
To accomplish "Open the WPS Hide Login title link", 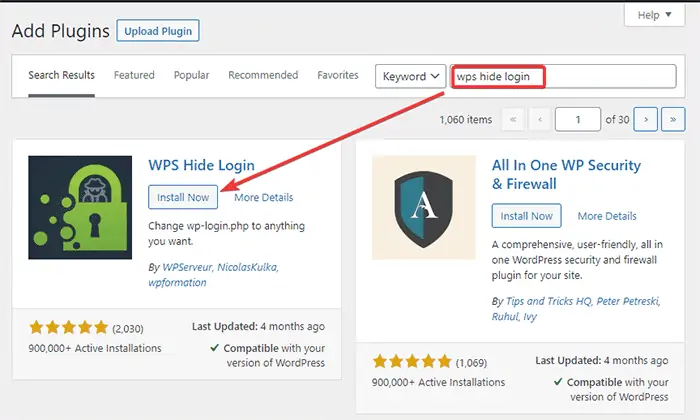I will (x=201, y=165).
